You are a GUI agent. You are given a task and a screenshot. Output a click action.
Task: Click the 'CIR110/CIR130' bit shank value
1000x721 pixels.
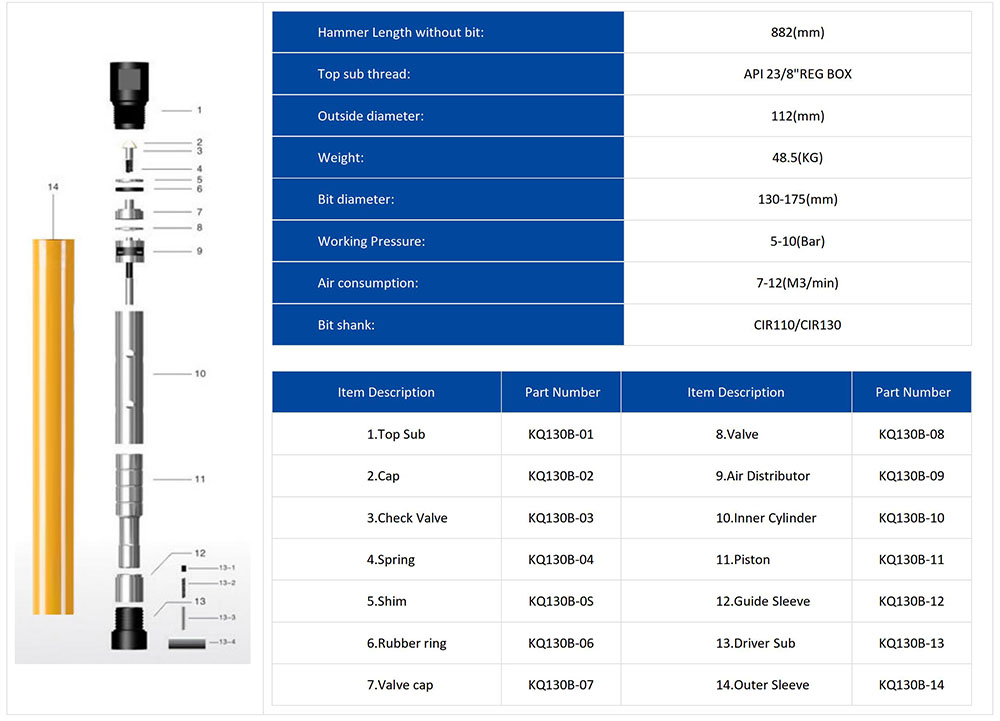tap(797, 325)
